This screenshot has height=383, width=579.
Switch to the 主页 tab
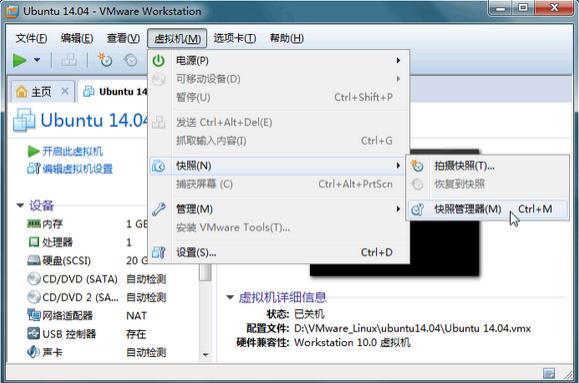tap(41, 91)
